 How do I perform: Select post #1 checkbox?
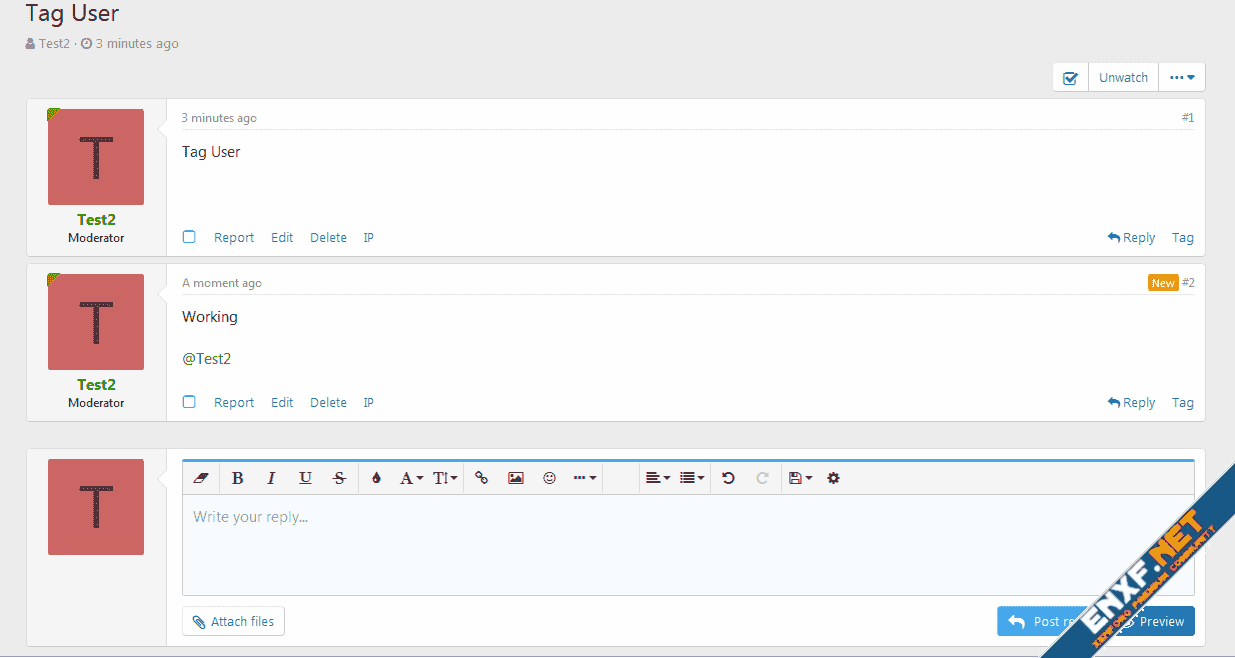pyautogui.click(x=189, y=237)
